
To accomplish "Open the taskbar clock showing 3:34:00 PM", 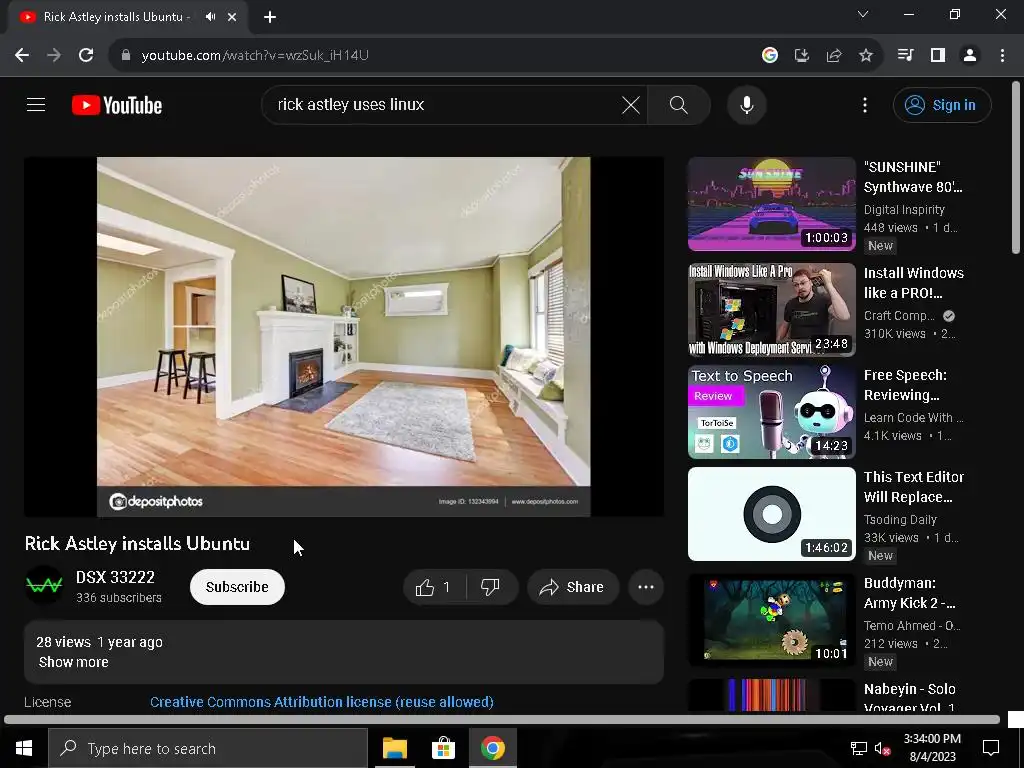I will [x=932, y=748].
